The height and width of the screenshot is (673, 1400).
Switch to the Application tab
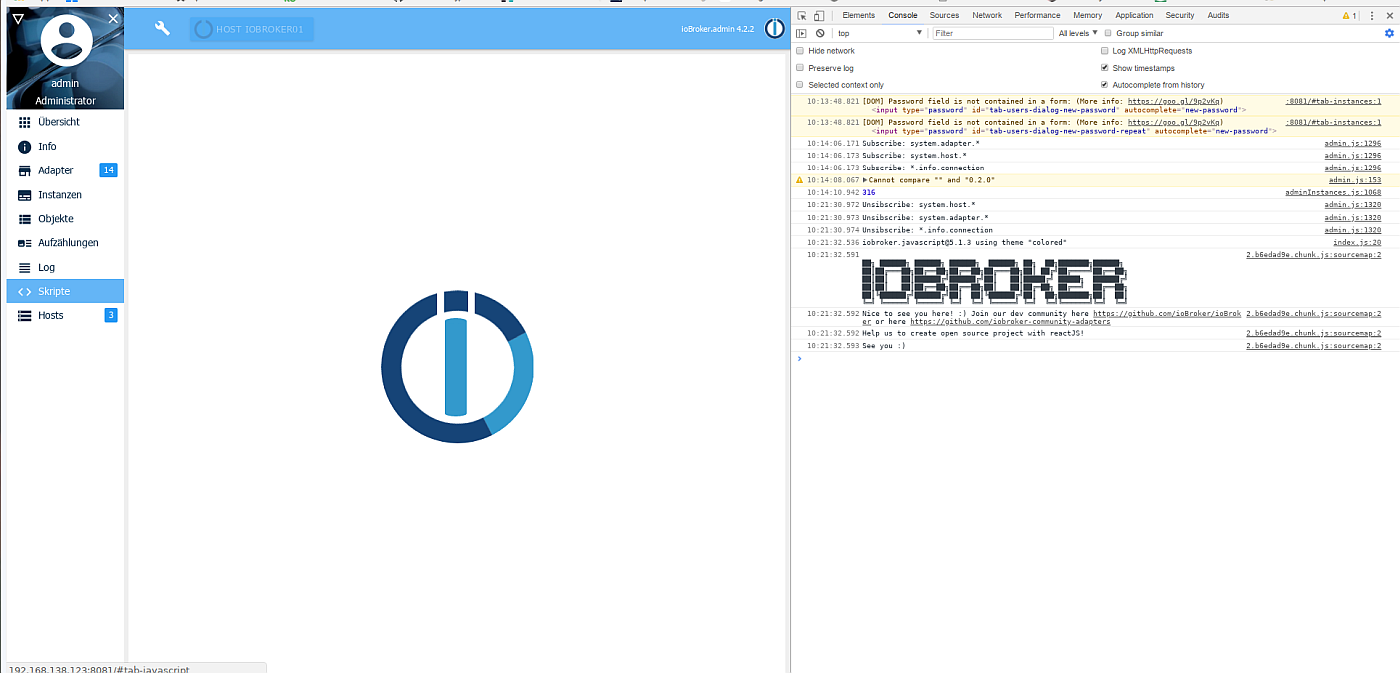pyautogui.click(x=1134, y=15)
